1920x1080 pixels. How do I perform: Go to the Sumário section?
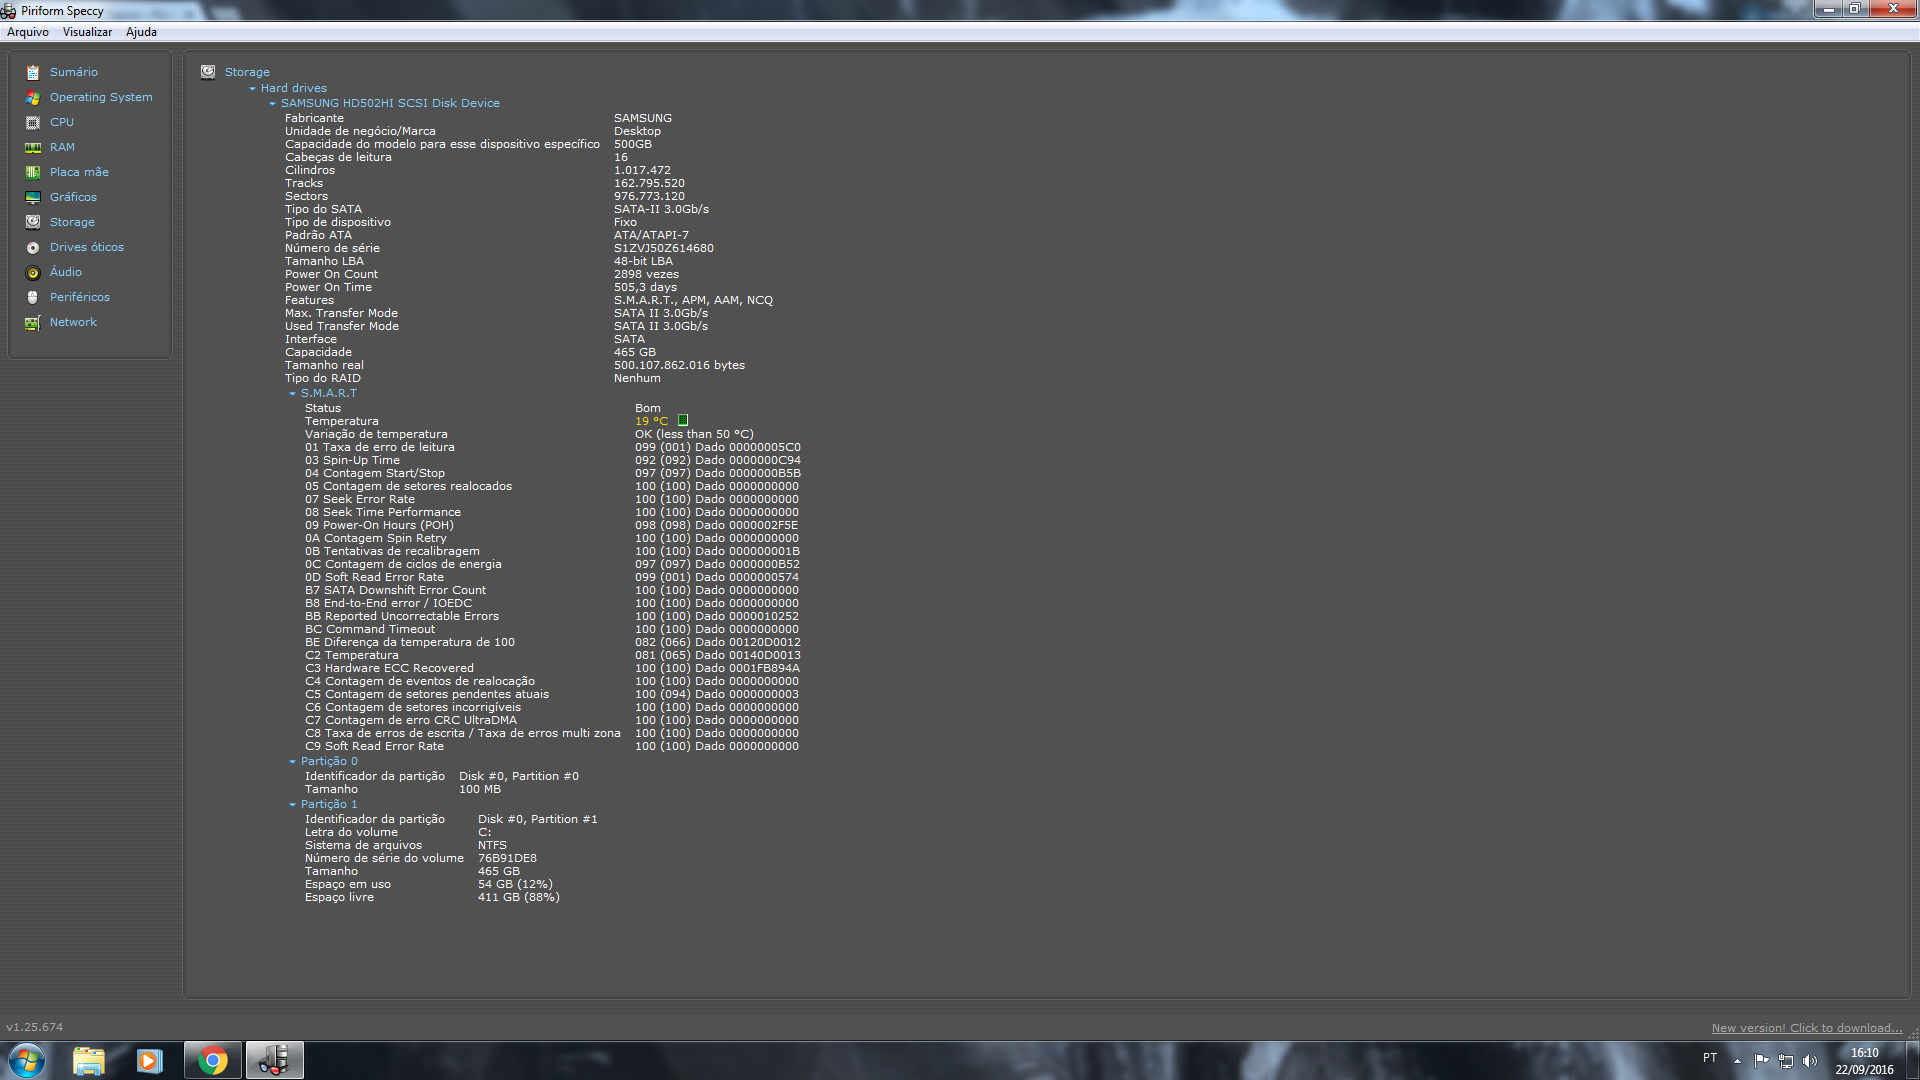(x=74, y=72)
